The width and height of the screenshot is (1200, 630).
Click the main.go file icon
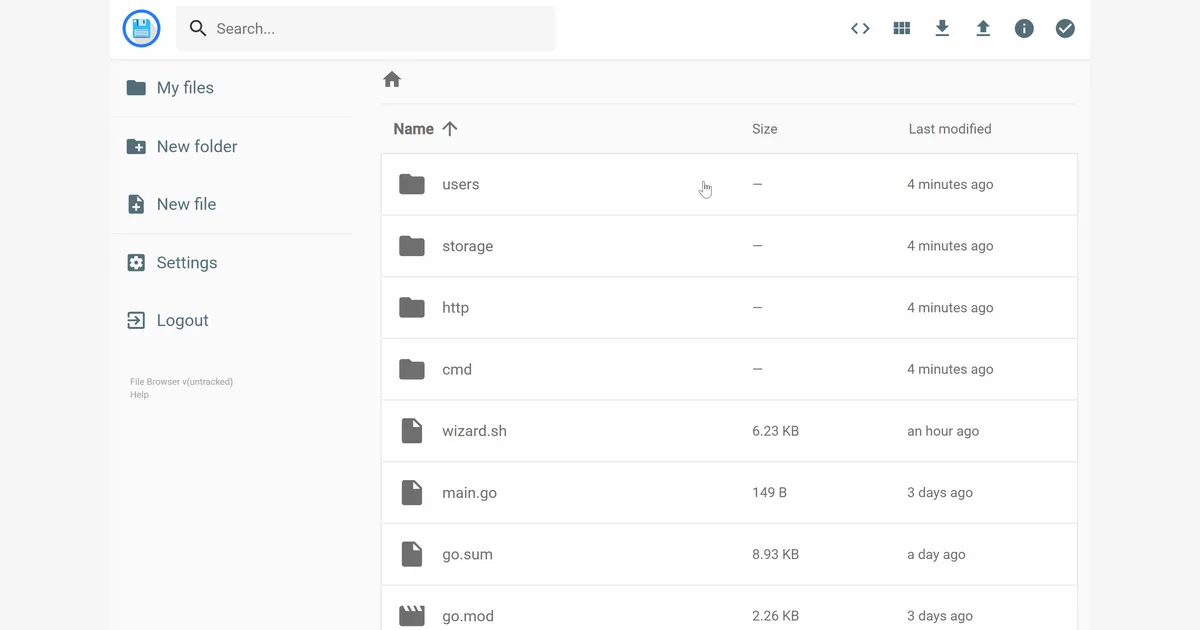pos(412,493)
